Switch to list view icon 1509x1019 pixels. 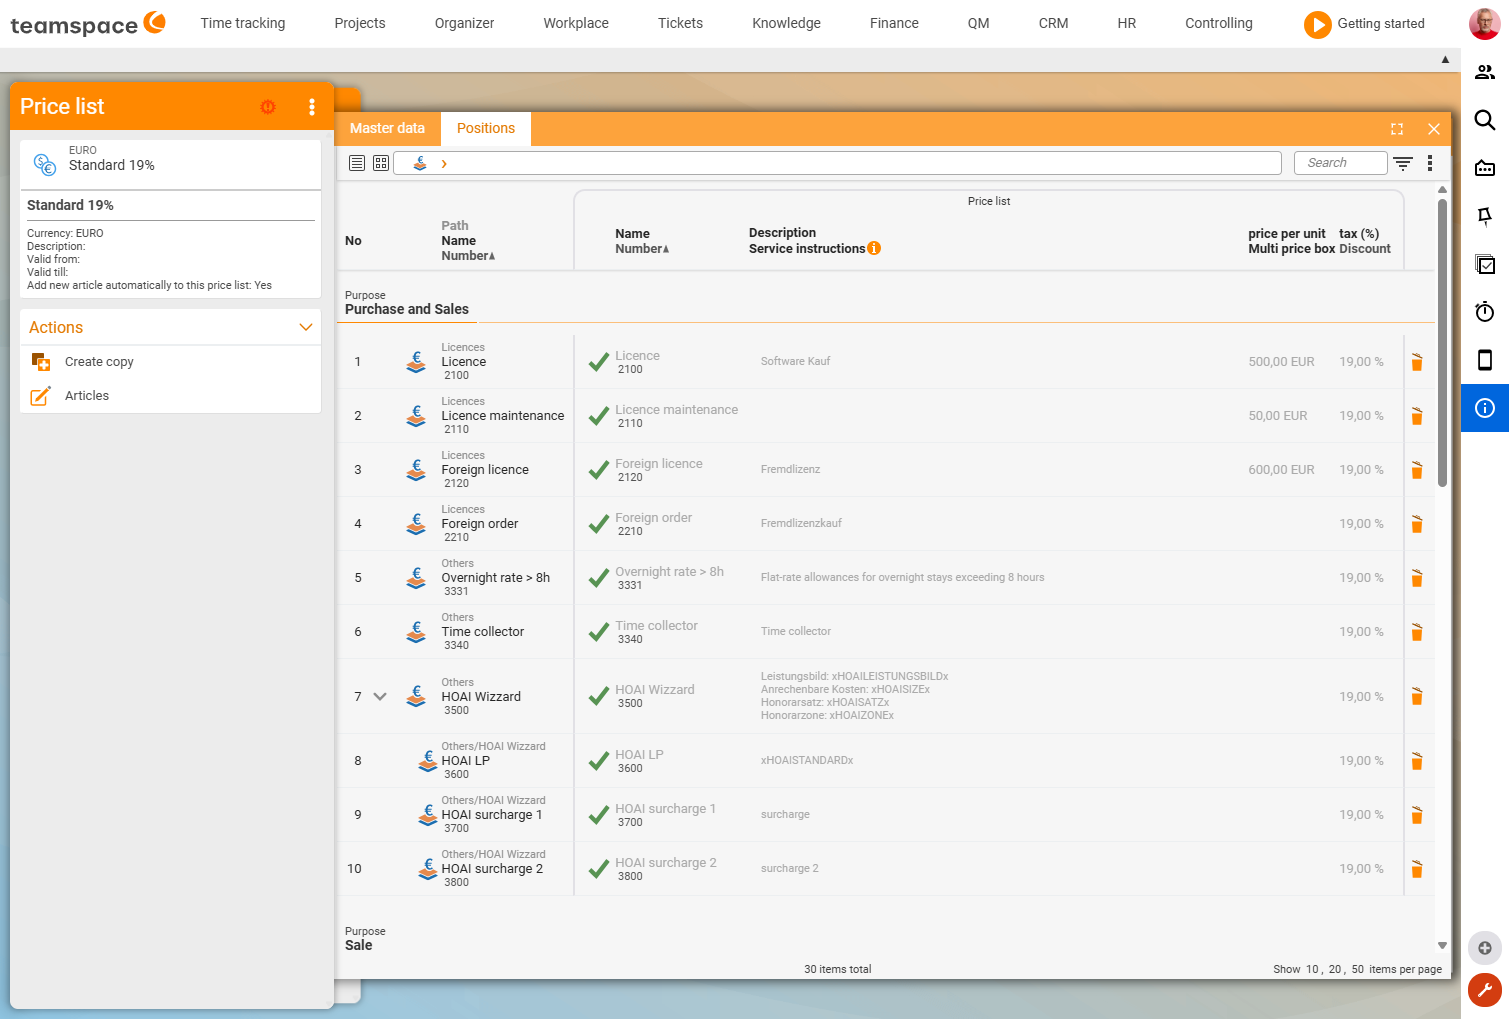(357, 163)
